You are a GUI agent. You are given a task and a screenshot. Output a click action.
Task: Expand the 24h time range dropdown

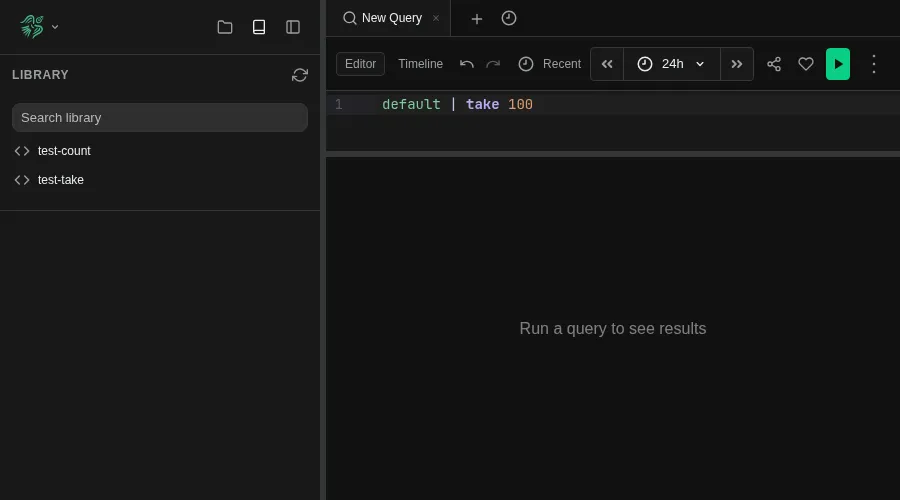coord(672,64)
